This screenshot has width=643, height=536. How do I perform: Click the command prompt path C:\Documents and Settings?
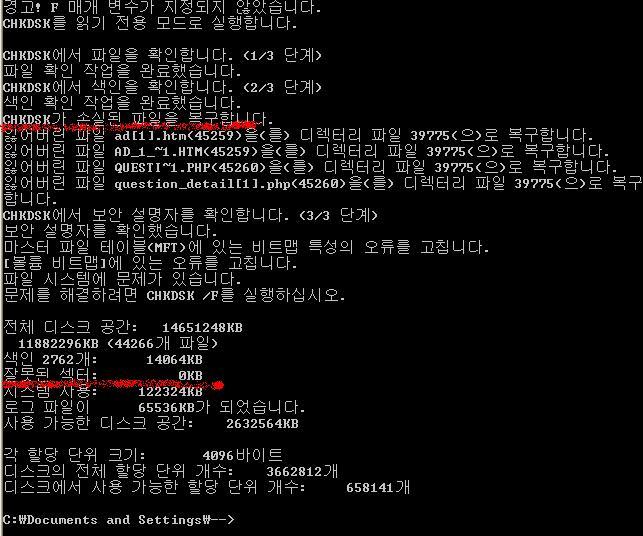click(119, 520)
